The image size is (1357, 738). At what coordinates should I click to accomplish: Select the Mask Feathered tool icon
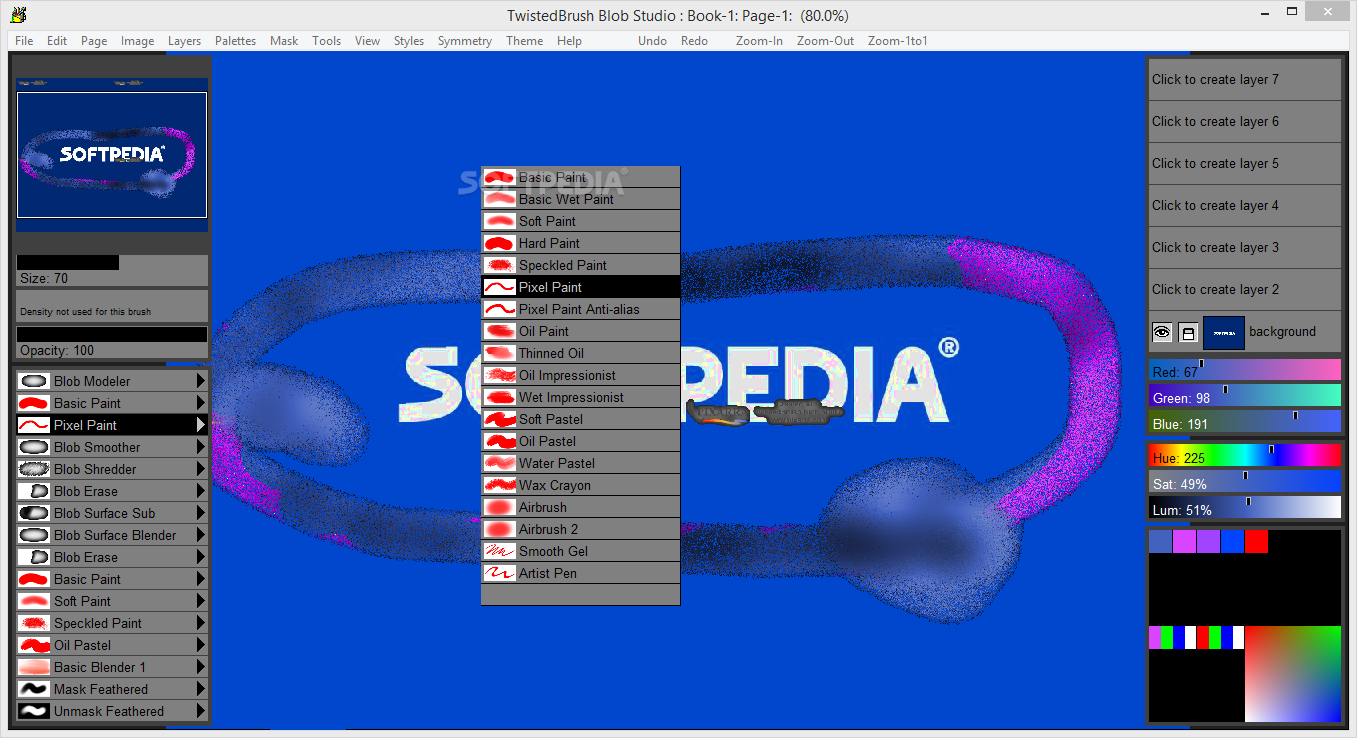tap(34, 689)
